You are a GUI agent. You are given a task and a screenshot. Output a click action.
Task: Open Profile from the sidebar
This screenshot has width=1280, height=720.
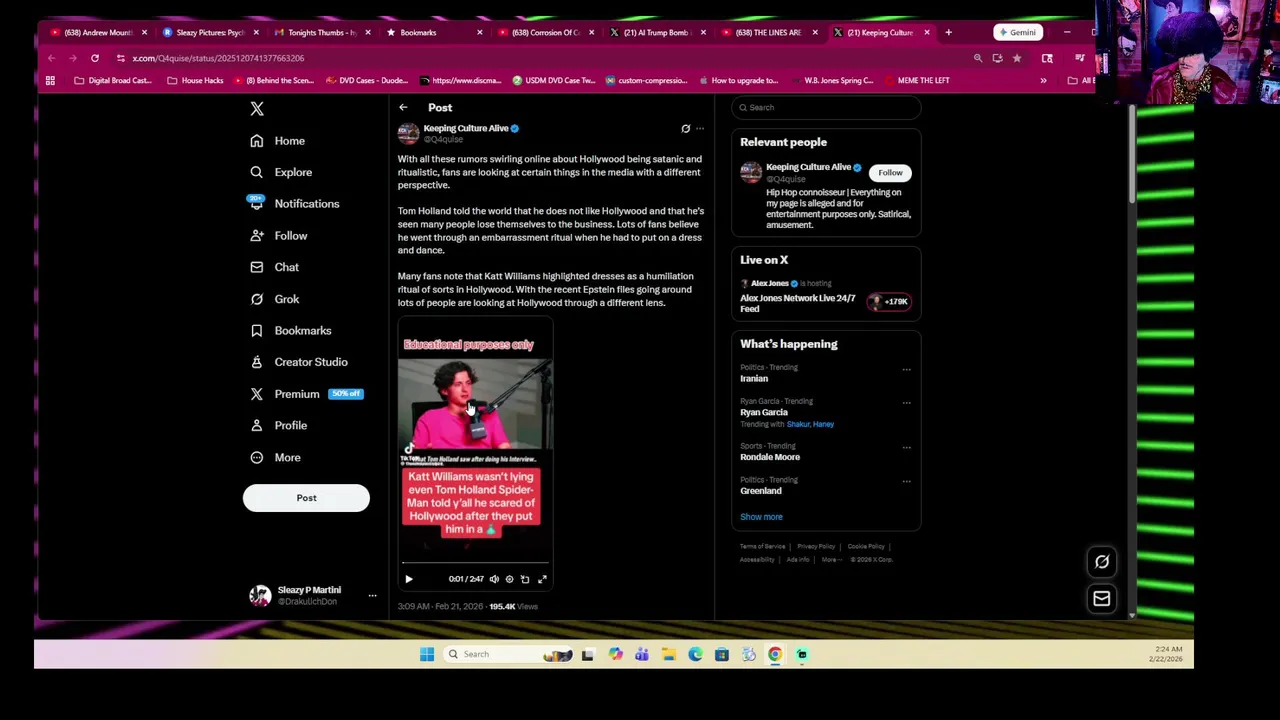(279, 426)
